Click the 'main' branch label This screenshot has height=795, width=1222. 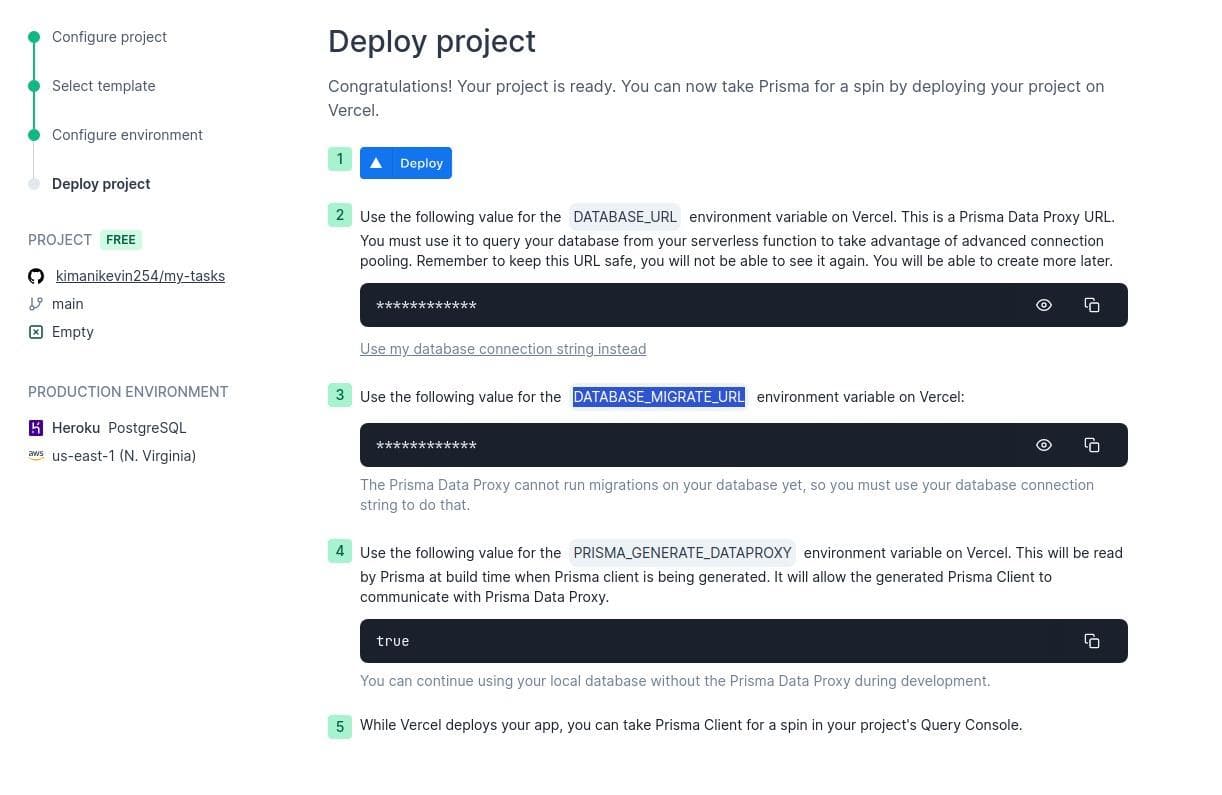click(68, 304)
